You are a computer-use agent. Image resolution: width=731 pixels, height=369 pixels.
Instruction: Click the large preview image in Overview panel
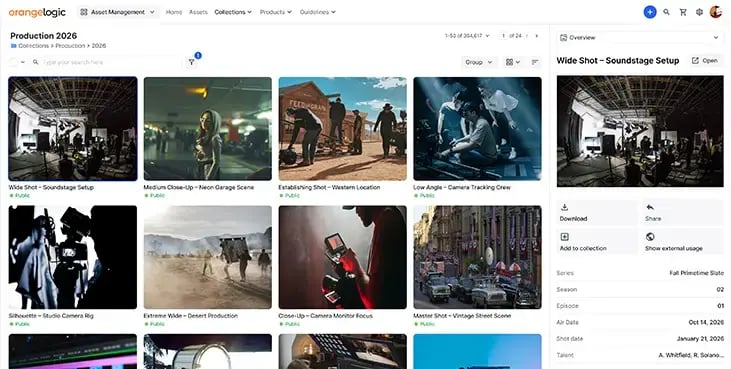(640, 131)
